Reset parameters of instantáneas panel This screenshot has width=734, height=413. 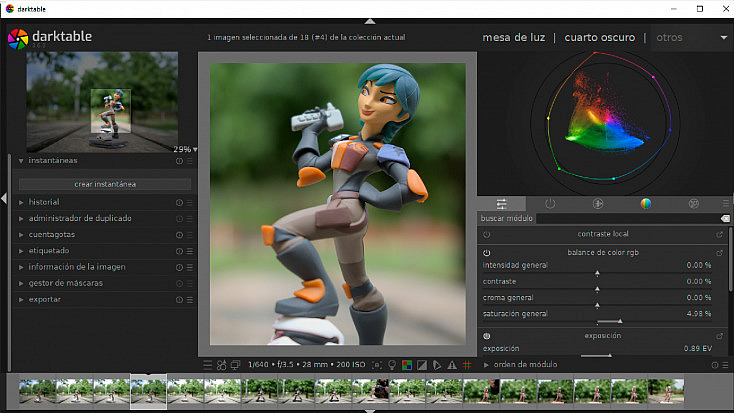pyautogui.click(x=179, y=161)
